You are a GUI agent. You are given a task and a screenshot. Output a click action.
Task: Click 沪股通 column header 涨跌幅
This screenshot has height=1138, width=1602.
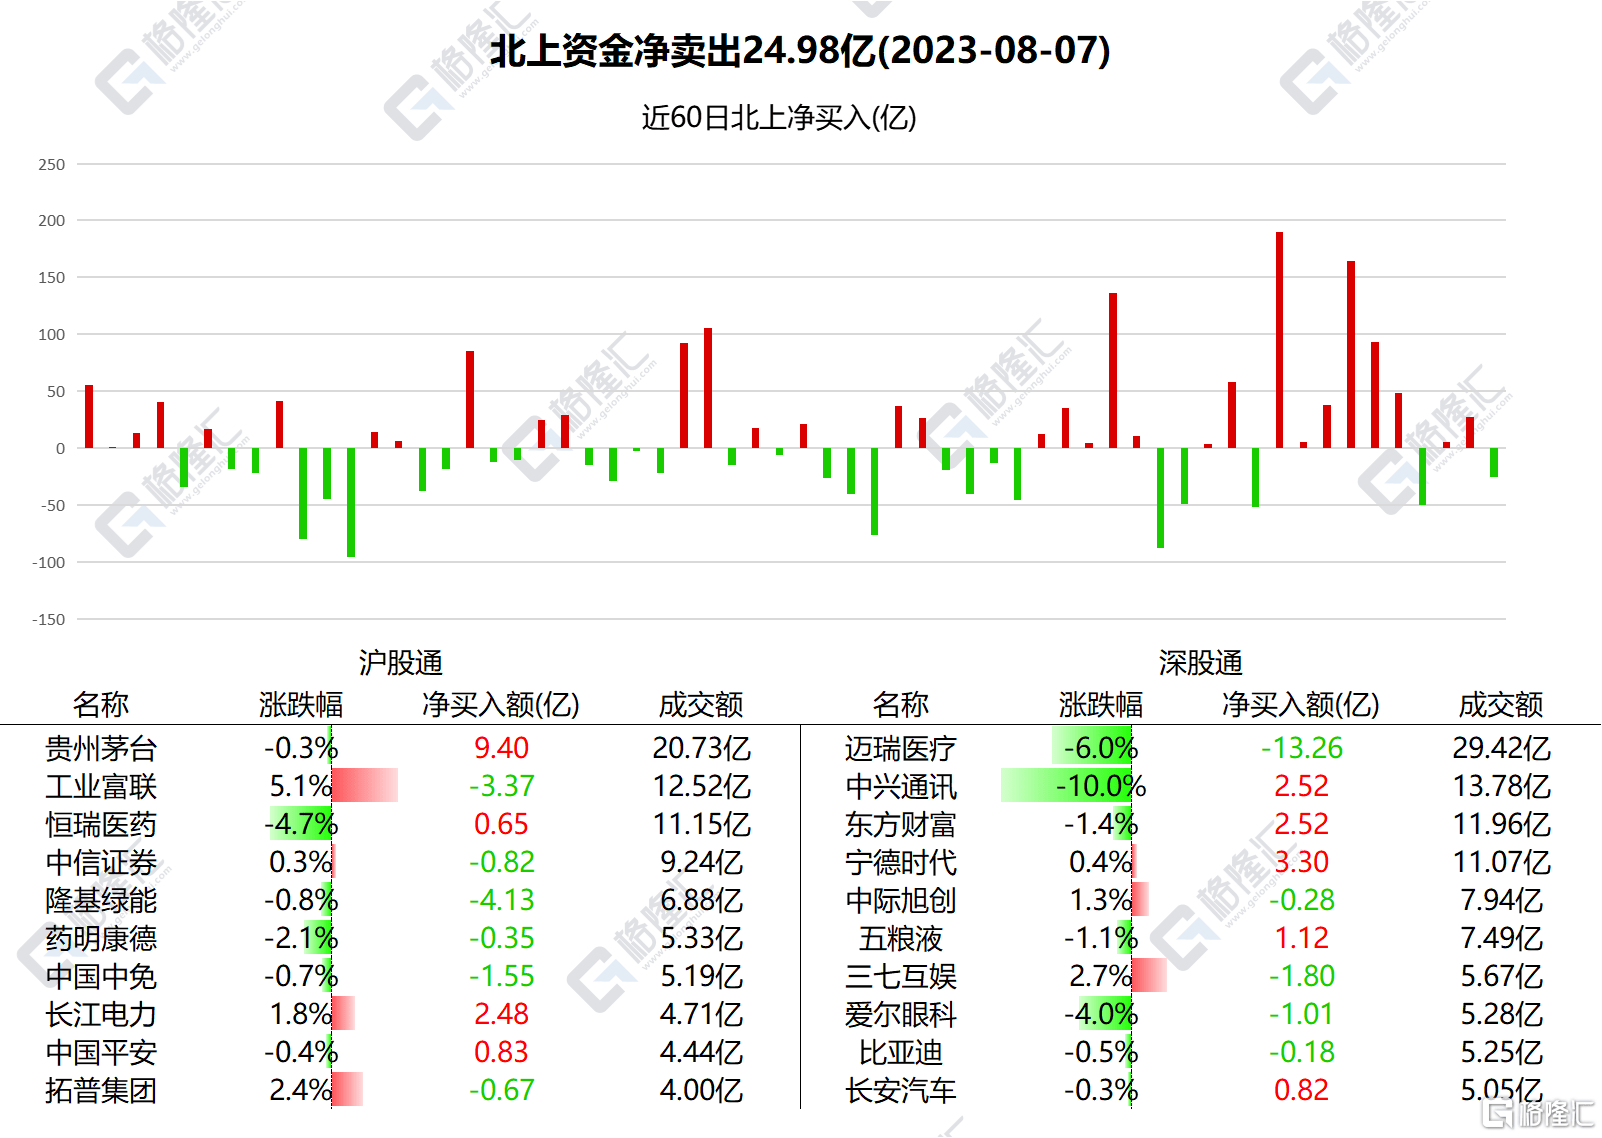click(x=301, y=704)
